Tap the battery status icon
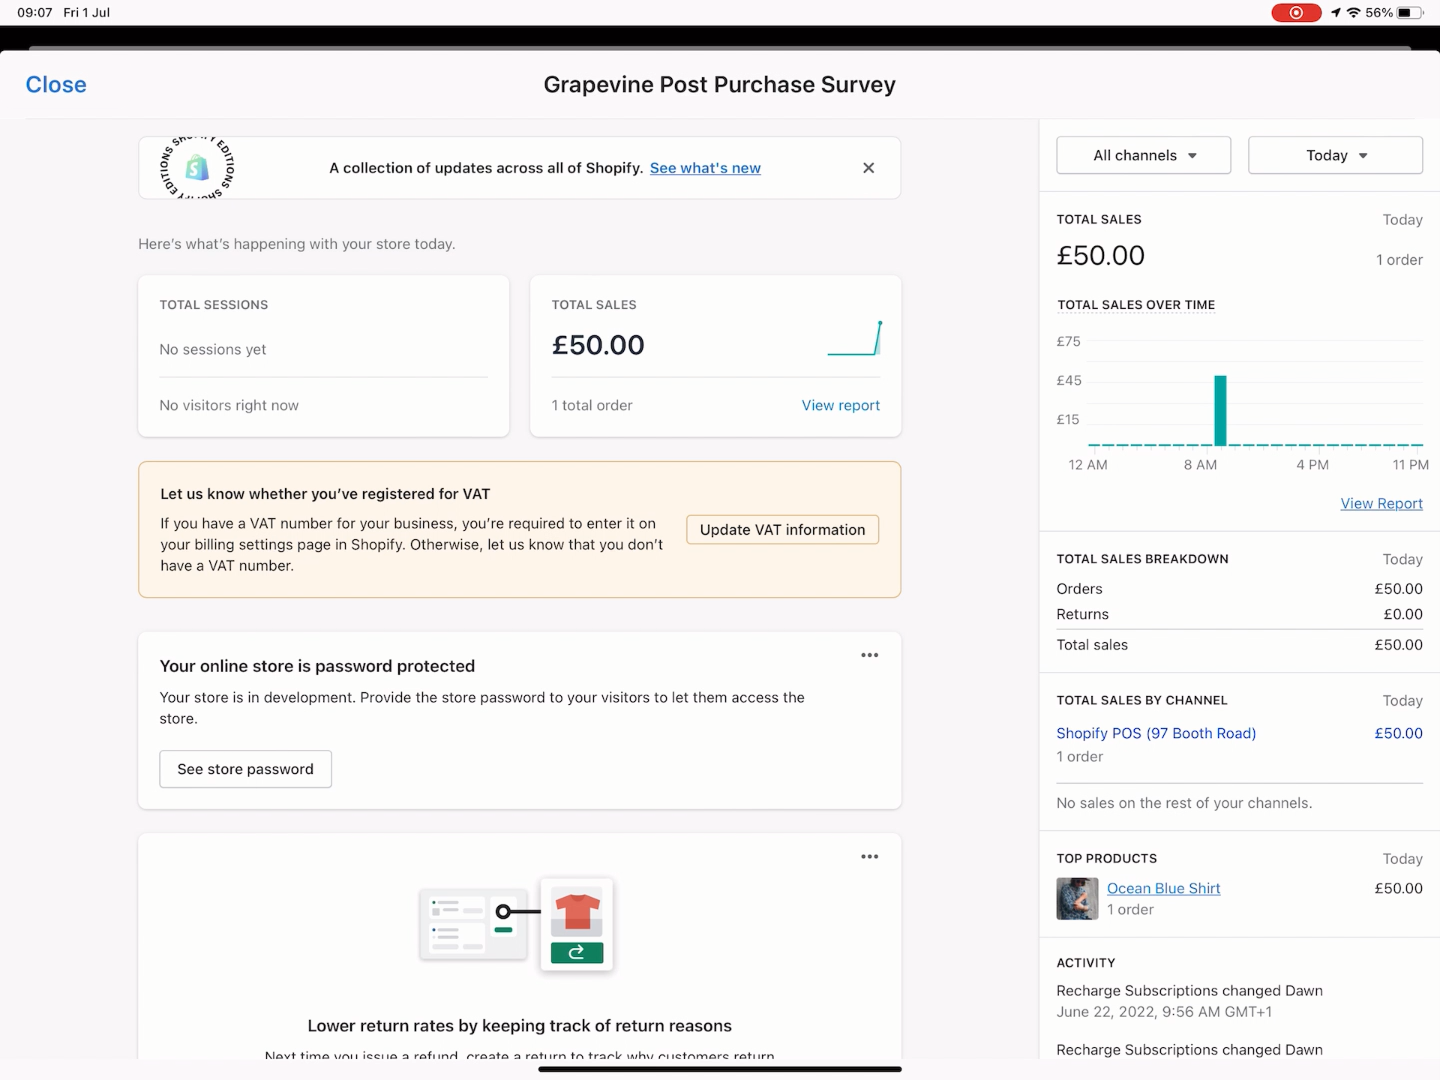The width and height of the screenshot is (1440, 1080). (1408, 13)
